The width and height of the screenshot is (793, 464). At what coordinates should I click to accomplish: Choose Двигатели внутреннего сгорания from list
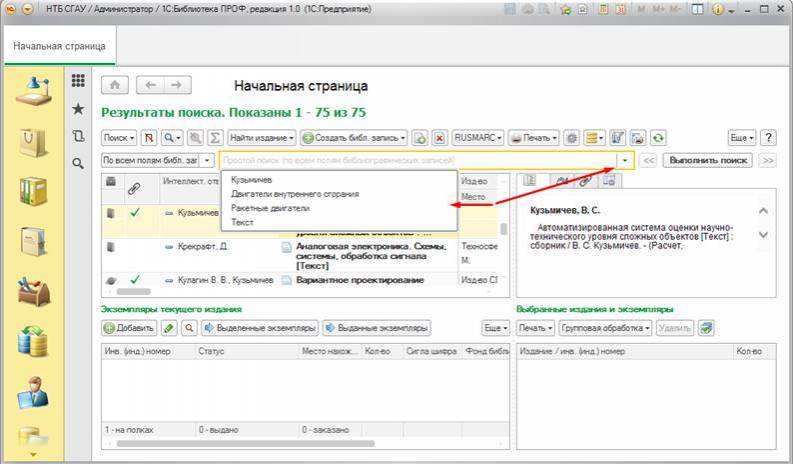point(294,194)
